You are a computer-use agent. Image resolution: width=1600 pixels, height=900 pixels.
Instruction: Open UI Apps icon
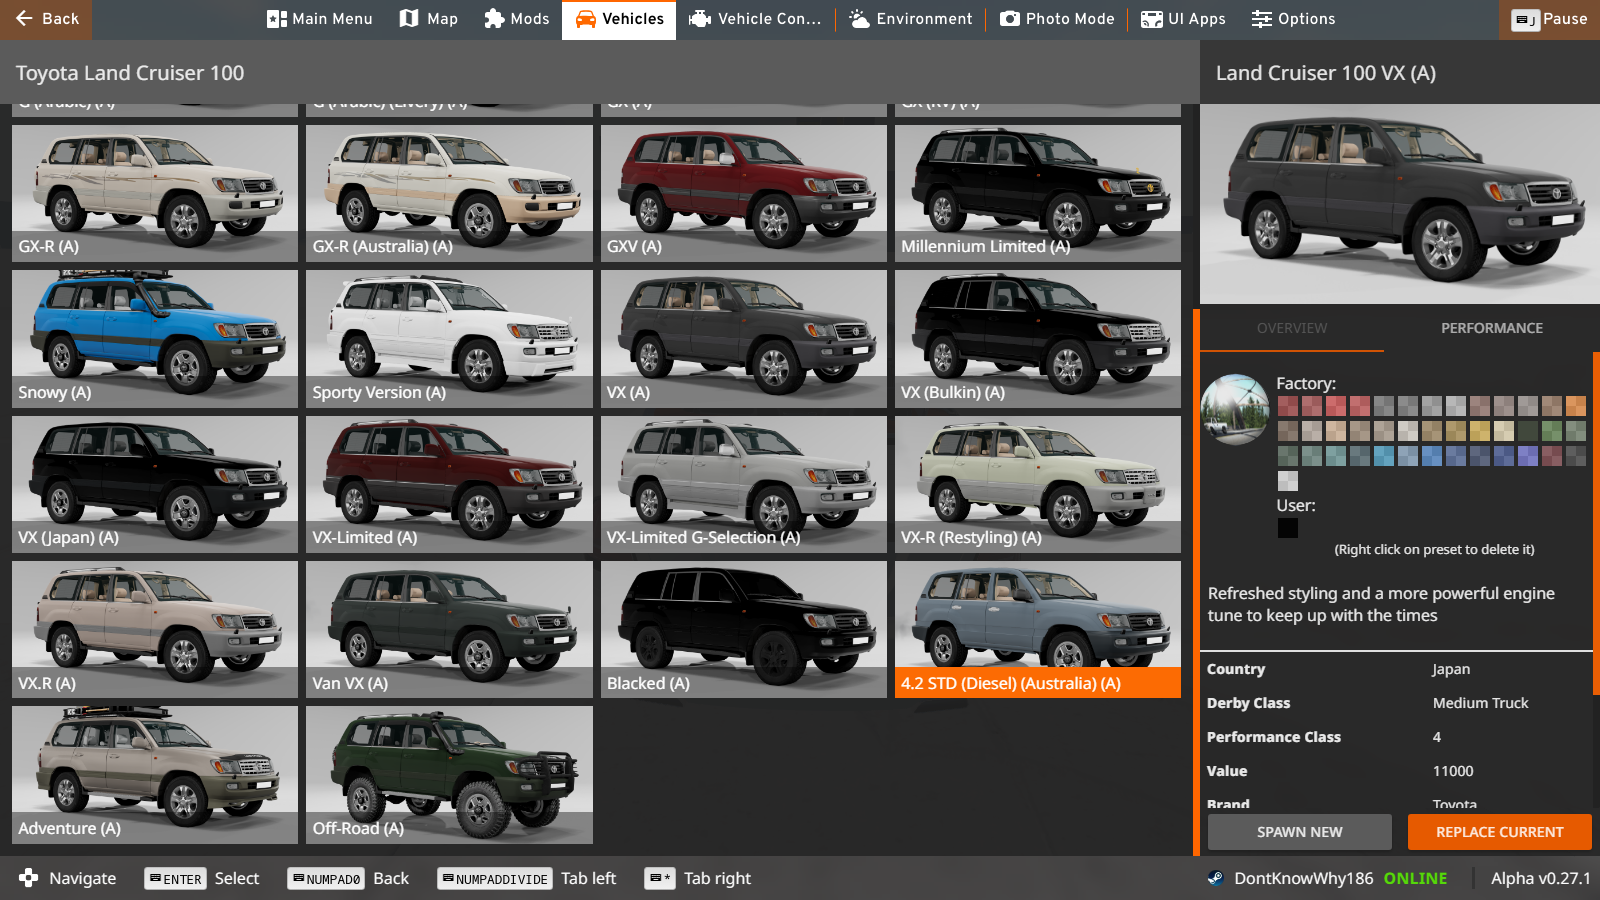(x=1152, y=19)
